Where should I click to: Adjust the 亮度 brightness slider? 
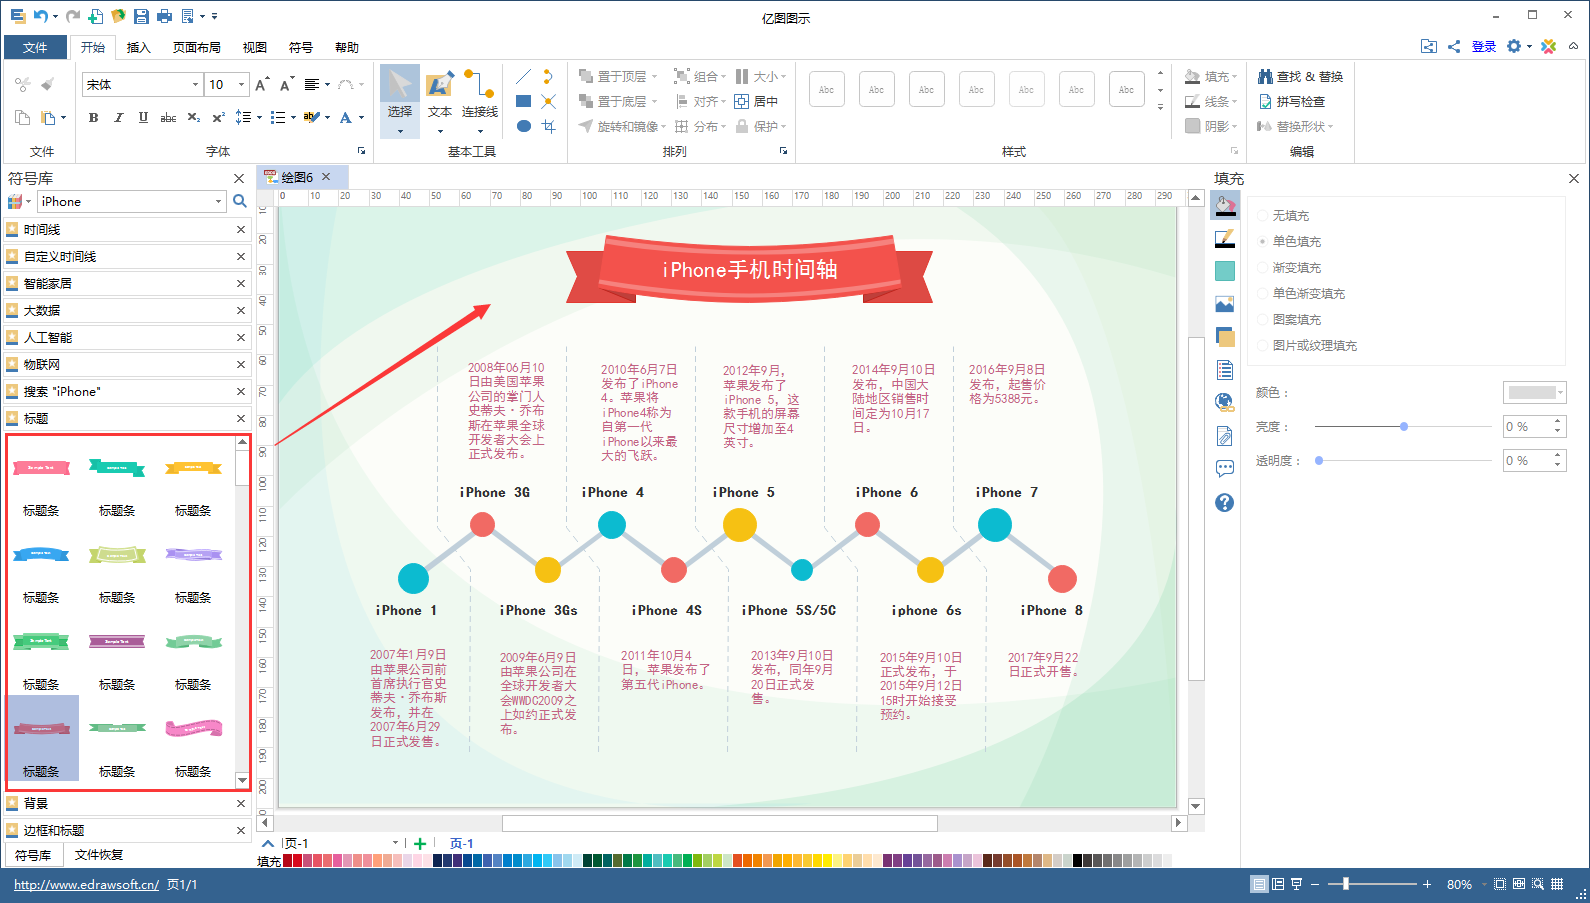tap(1403, 427)
